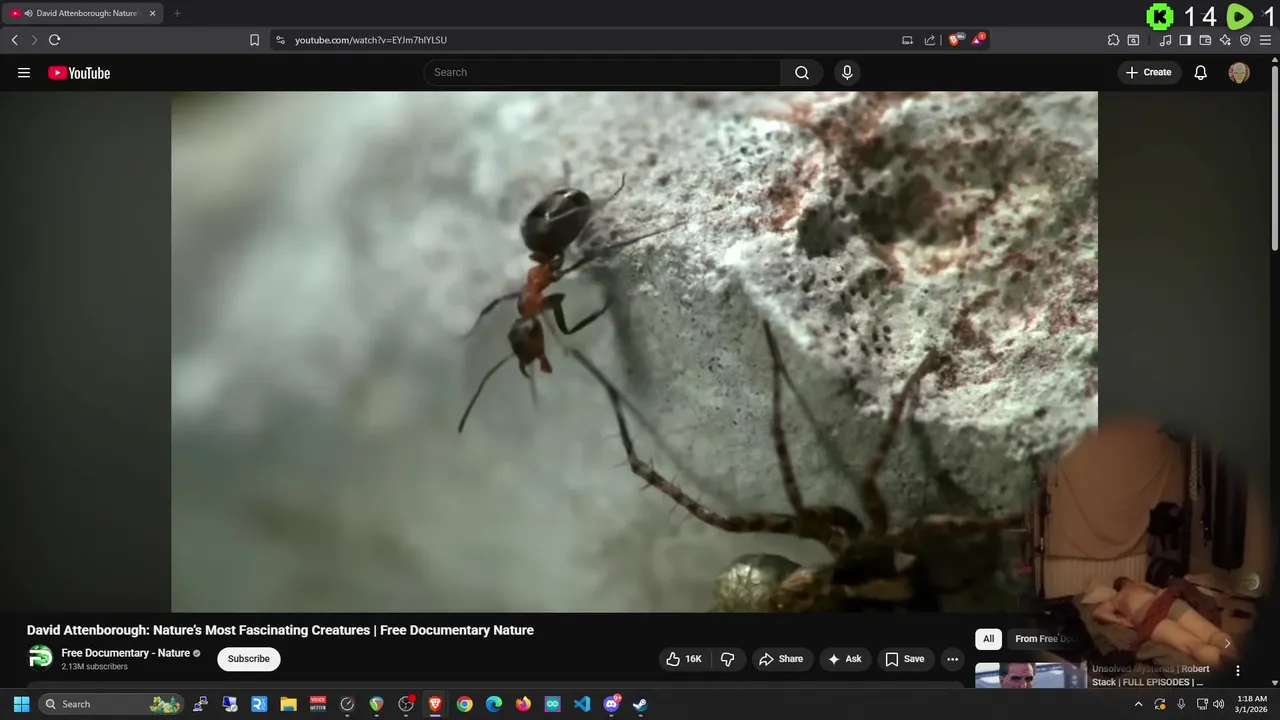1280x720 pixels.
Task: Click the Free Documentary channel avatar
Action: pyautogui.click(x=40, y=657)
